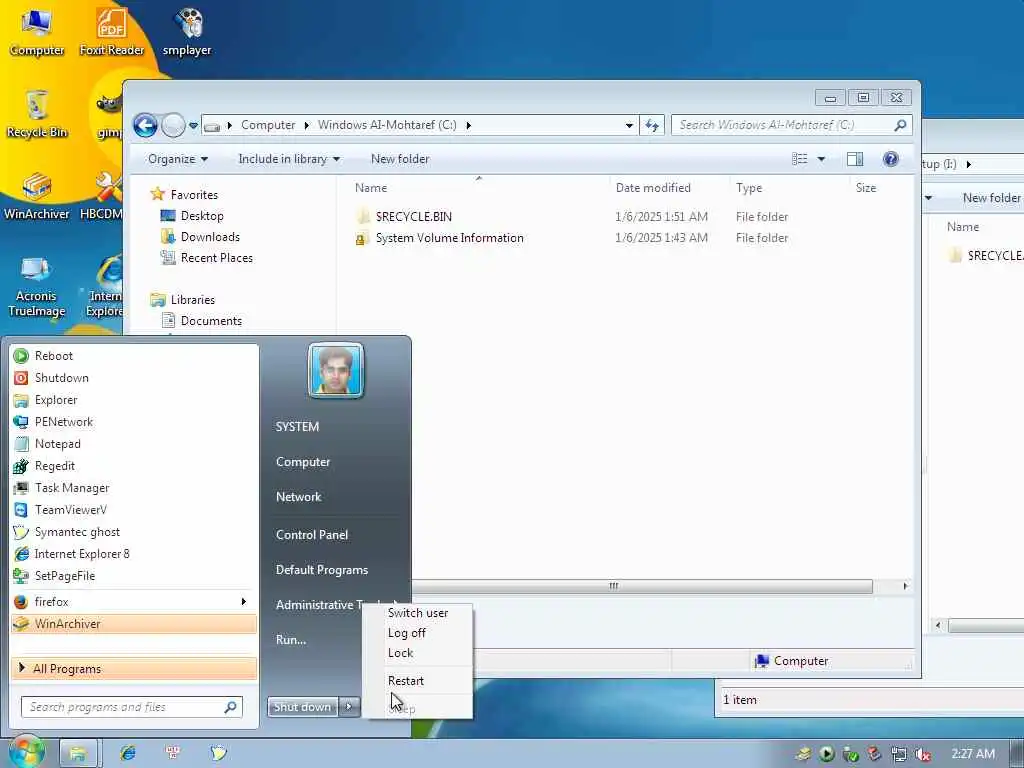Screen dimensions: 1024x768
Task: Click the user account picture
Action: (x=336, y=370)
